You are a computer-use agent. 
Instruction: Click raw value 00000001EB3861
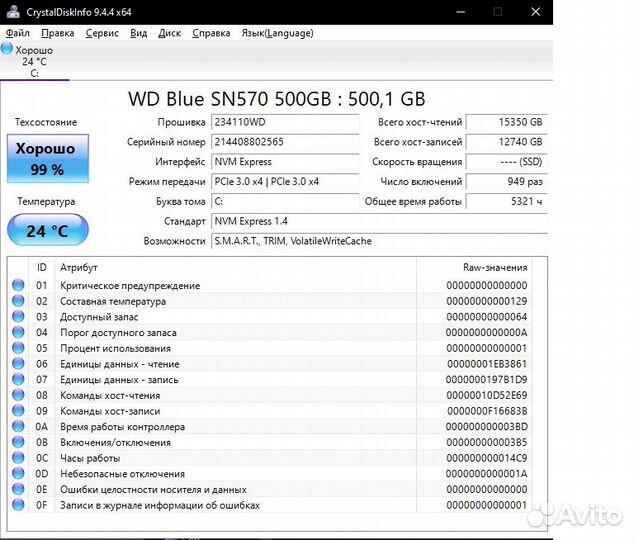(487, 364)
